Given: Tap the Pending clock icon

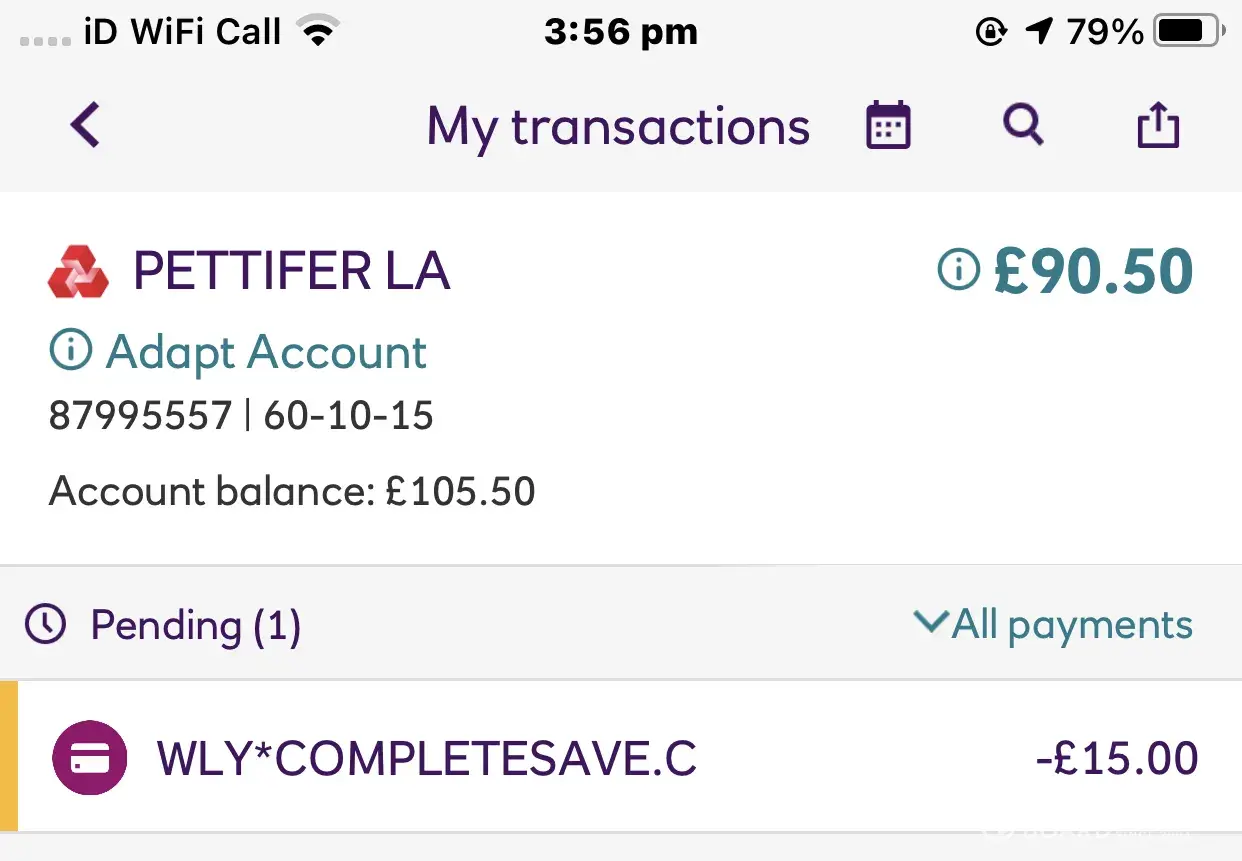Looking at the screenshot, I should coord(45,625).
